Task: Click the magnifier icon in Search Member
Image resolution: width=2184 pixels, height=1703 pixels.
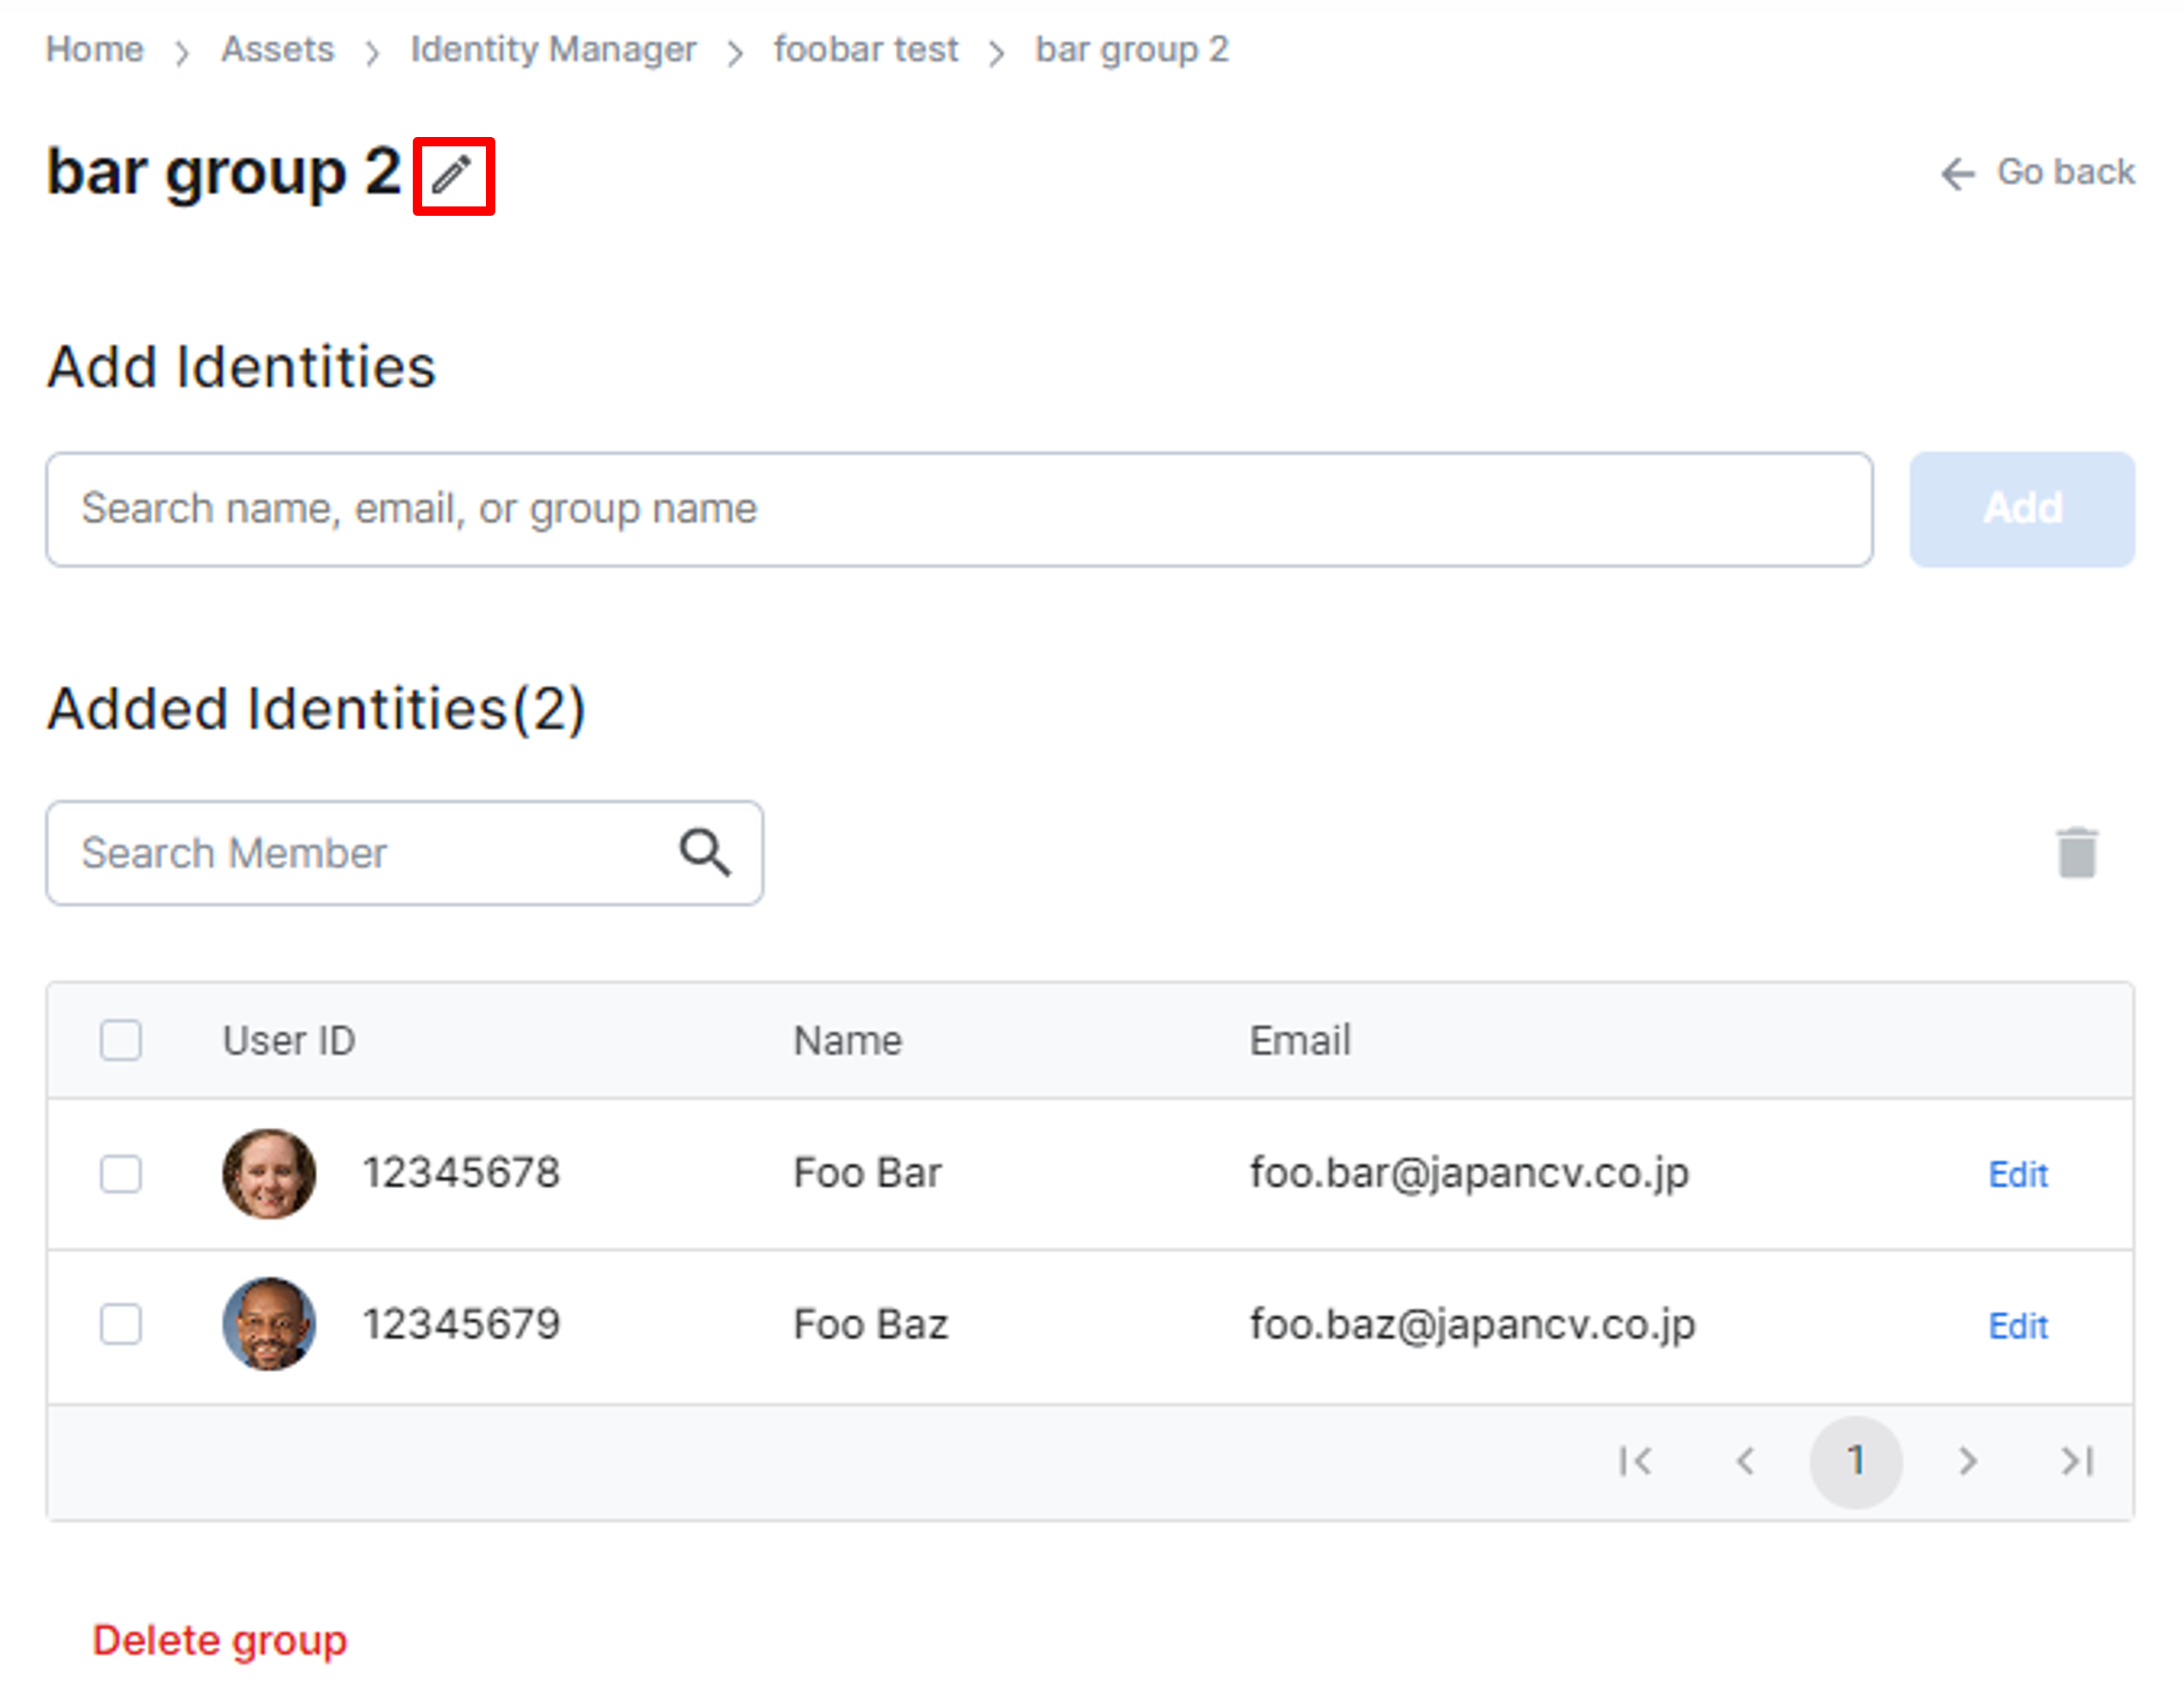Action: (x=705, y=853)
